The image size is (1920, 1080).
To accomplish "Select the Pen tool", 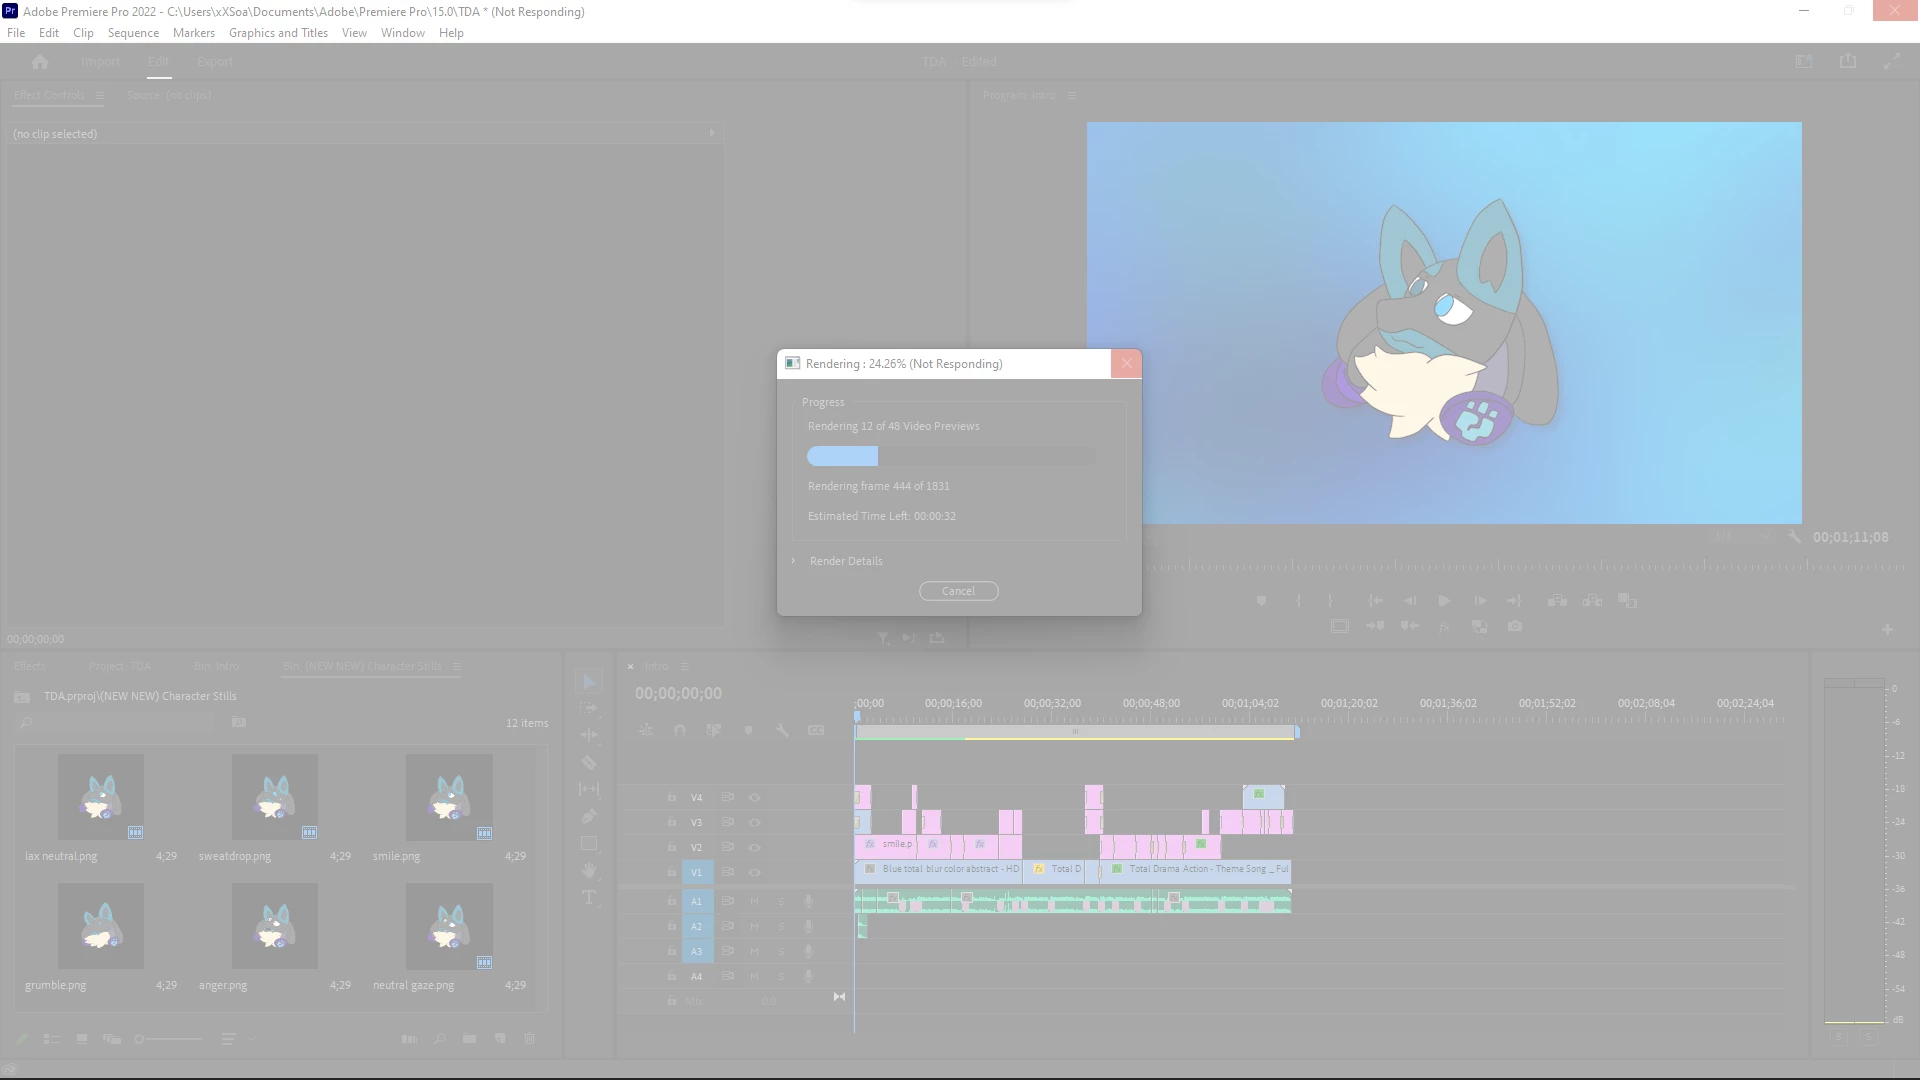I will [x=589, y=817].
